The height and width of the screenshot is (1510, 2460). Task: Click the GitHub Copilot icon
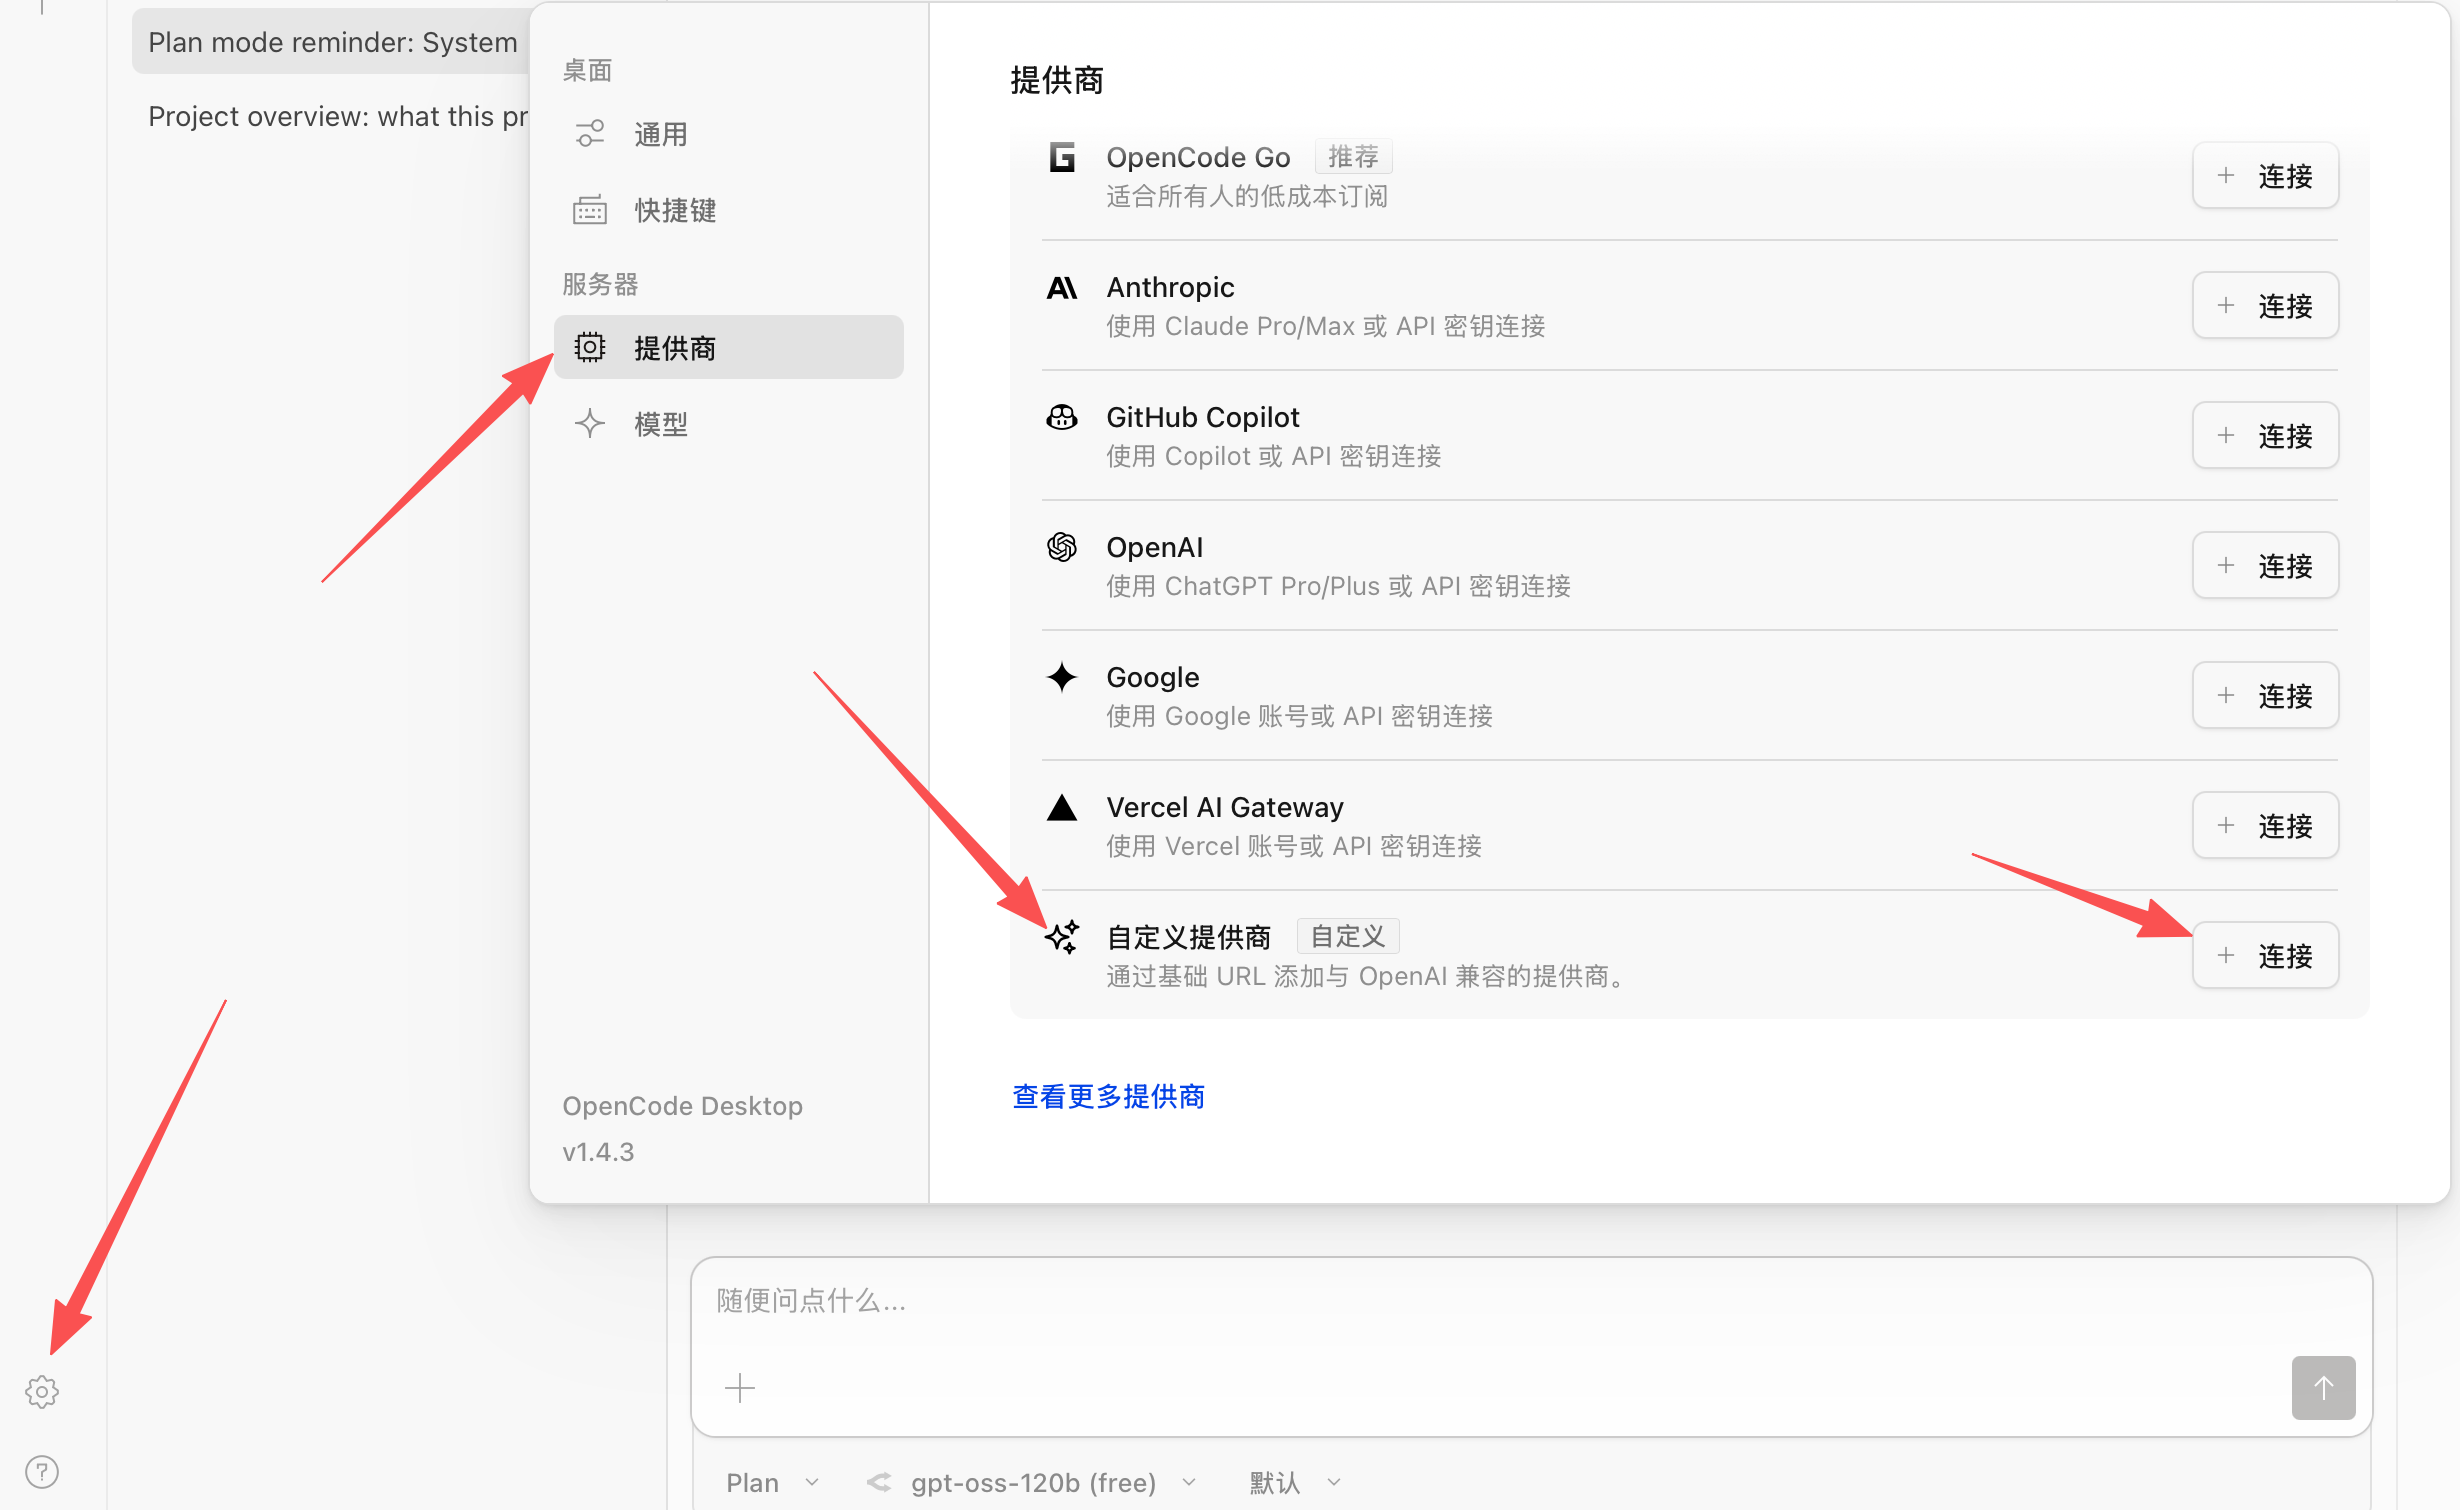[1061, 418]
